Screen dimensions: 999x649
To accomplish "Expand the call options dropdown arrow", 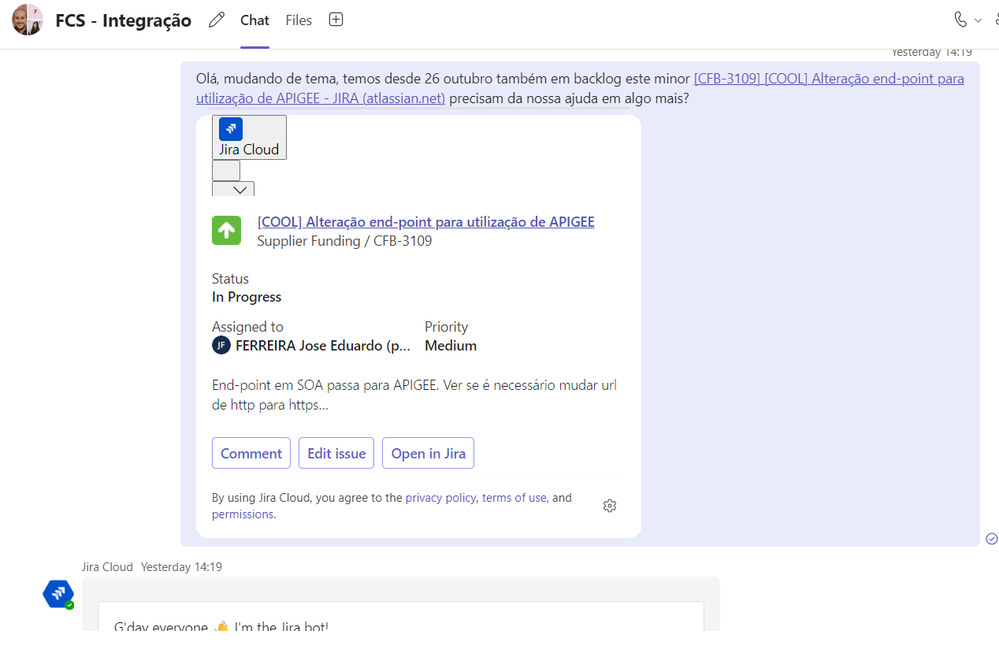I will tap(978, 20).
